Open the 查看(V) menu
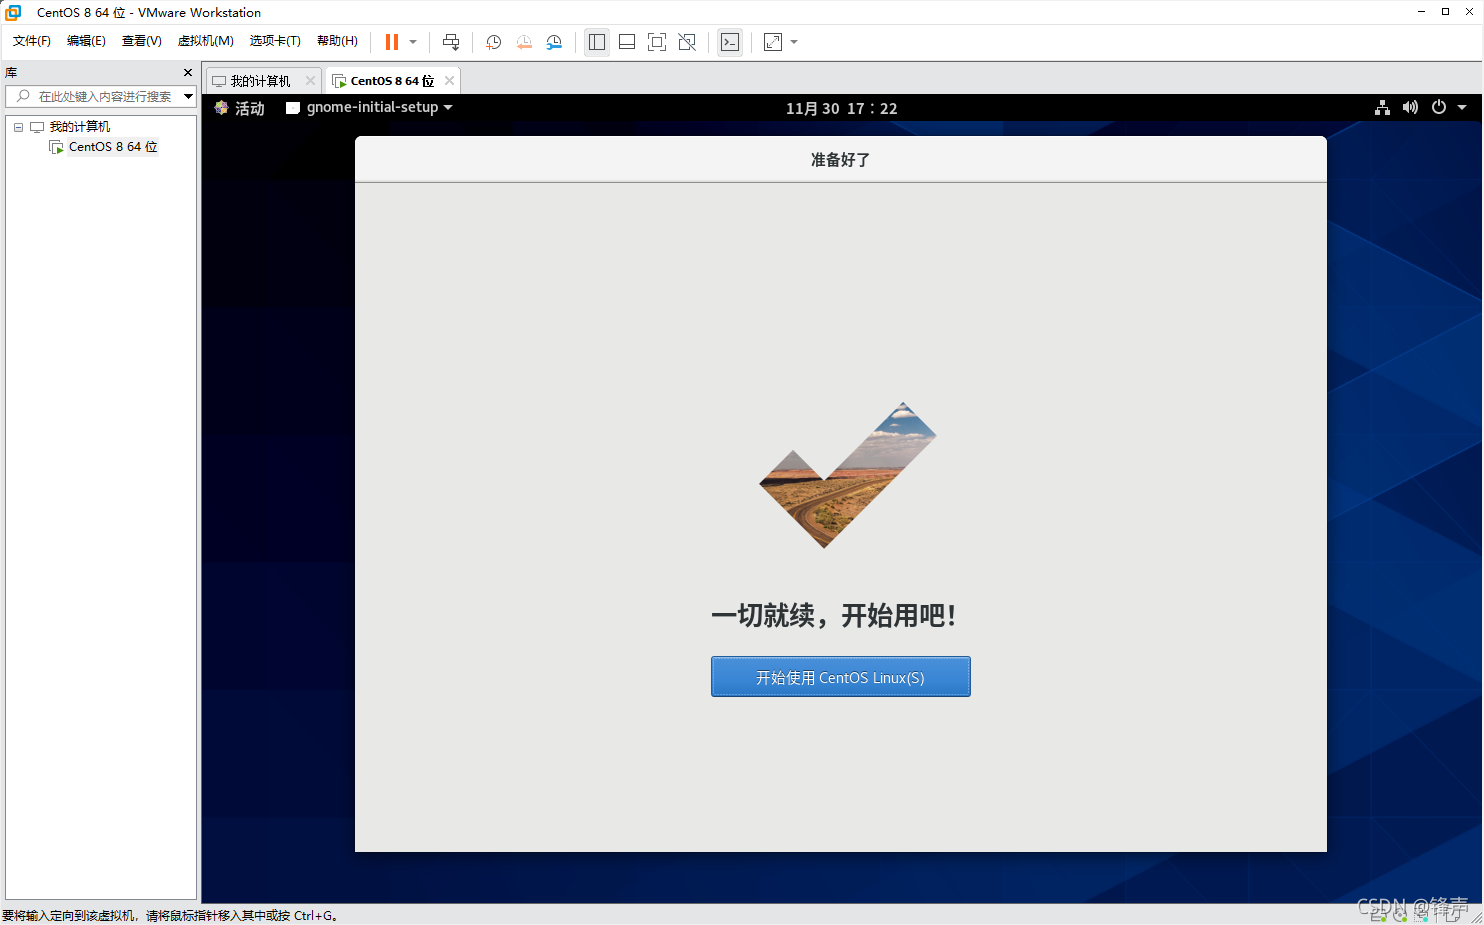This screenshot has width=1484, height=925. (x=141, y=41)
